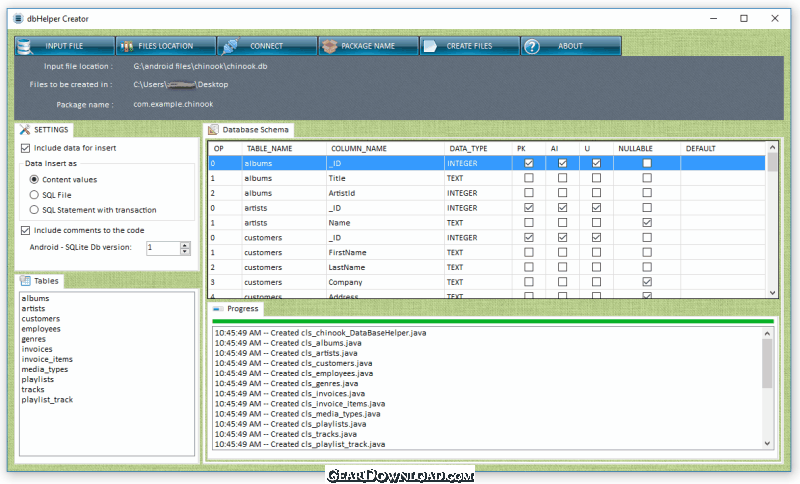Select genres in Tables list
Viewport: 800px width, 484px height.
pos(34,339)
